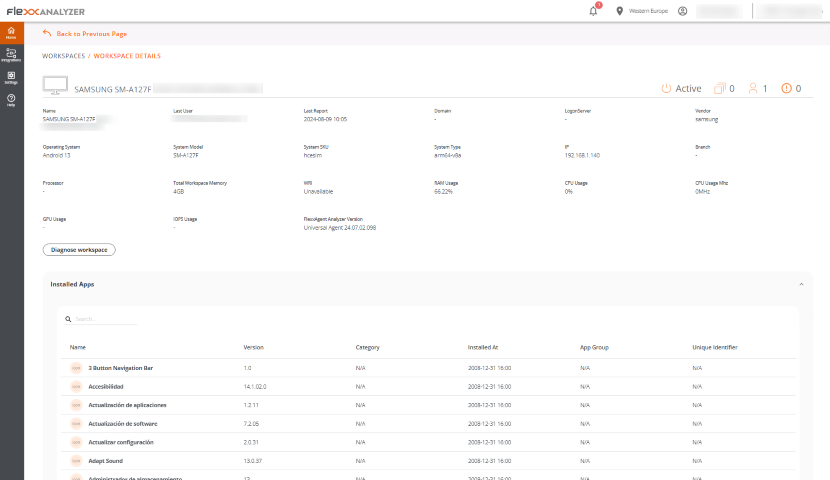Click the alerts count icon
830x480 pixels.
click(787, 88)
